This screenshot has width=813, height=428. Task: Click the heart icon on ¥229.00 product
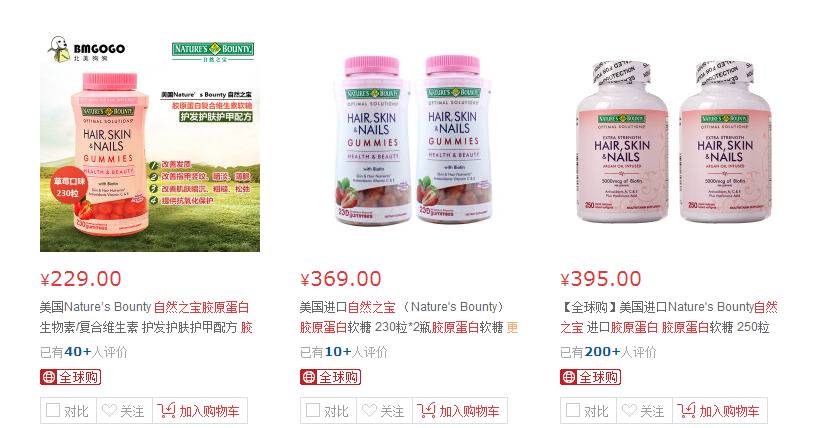(109, 410)
